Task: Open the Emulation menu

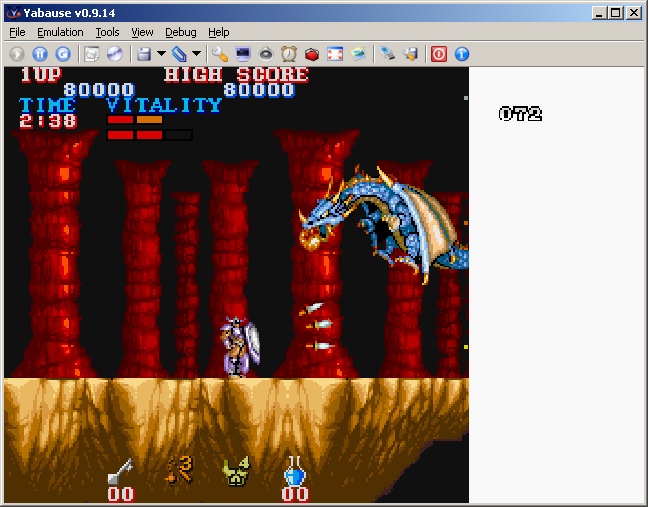Action: click(x=60, y=32)
